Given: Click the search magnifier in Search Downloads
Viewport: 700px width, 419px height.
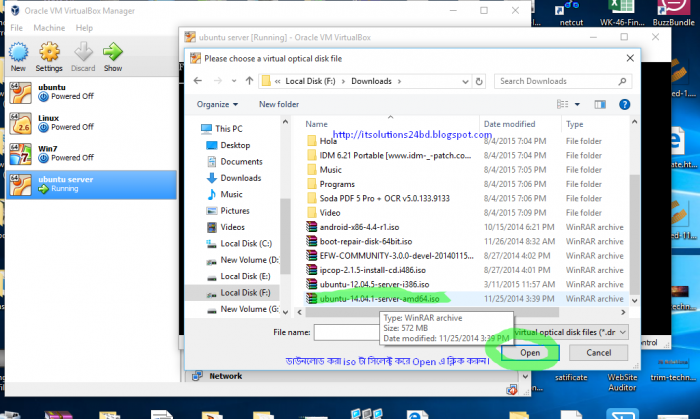Looking at the screenshot, I should tap(622, 81).
